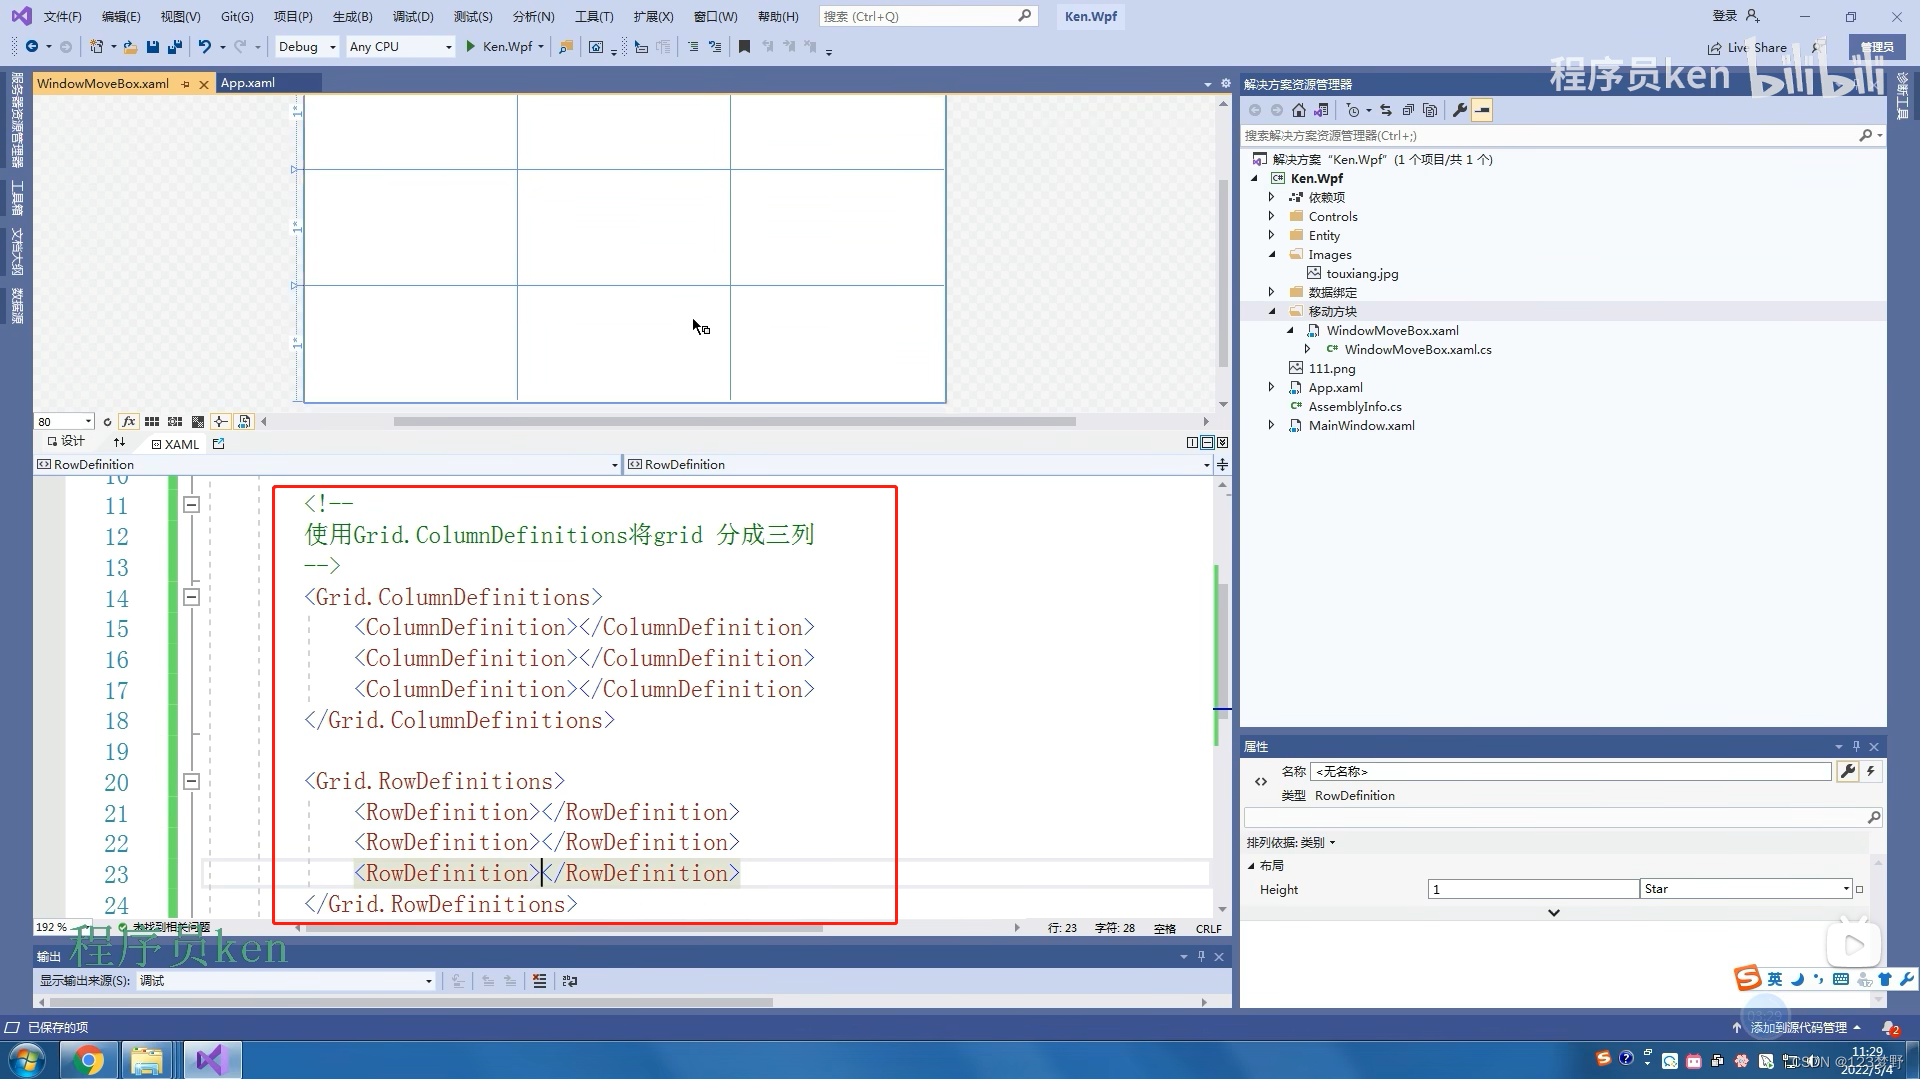Viewport: 1920px width, 1079px height.
Task: Click pop out XAML pane icon
Action: coord(218,443)
